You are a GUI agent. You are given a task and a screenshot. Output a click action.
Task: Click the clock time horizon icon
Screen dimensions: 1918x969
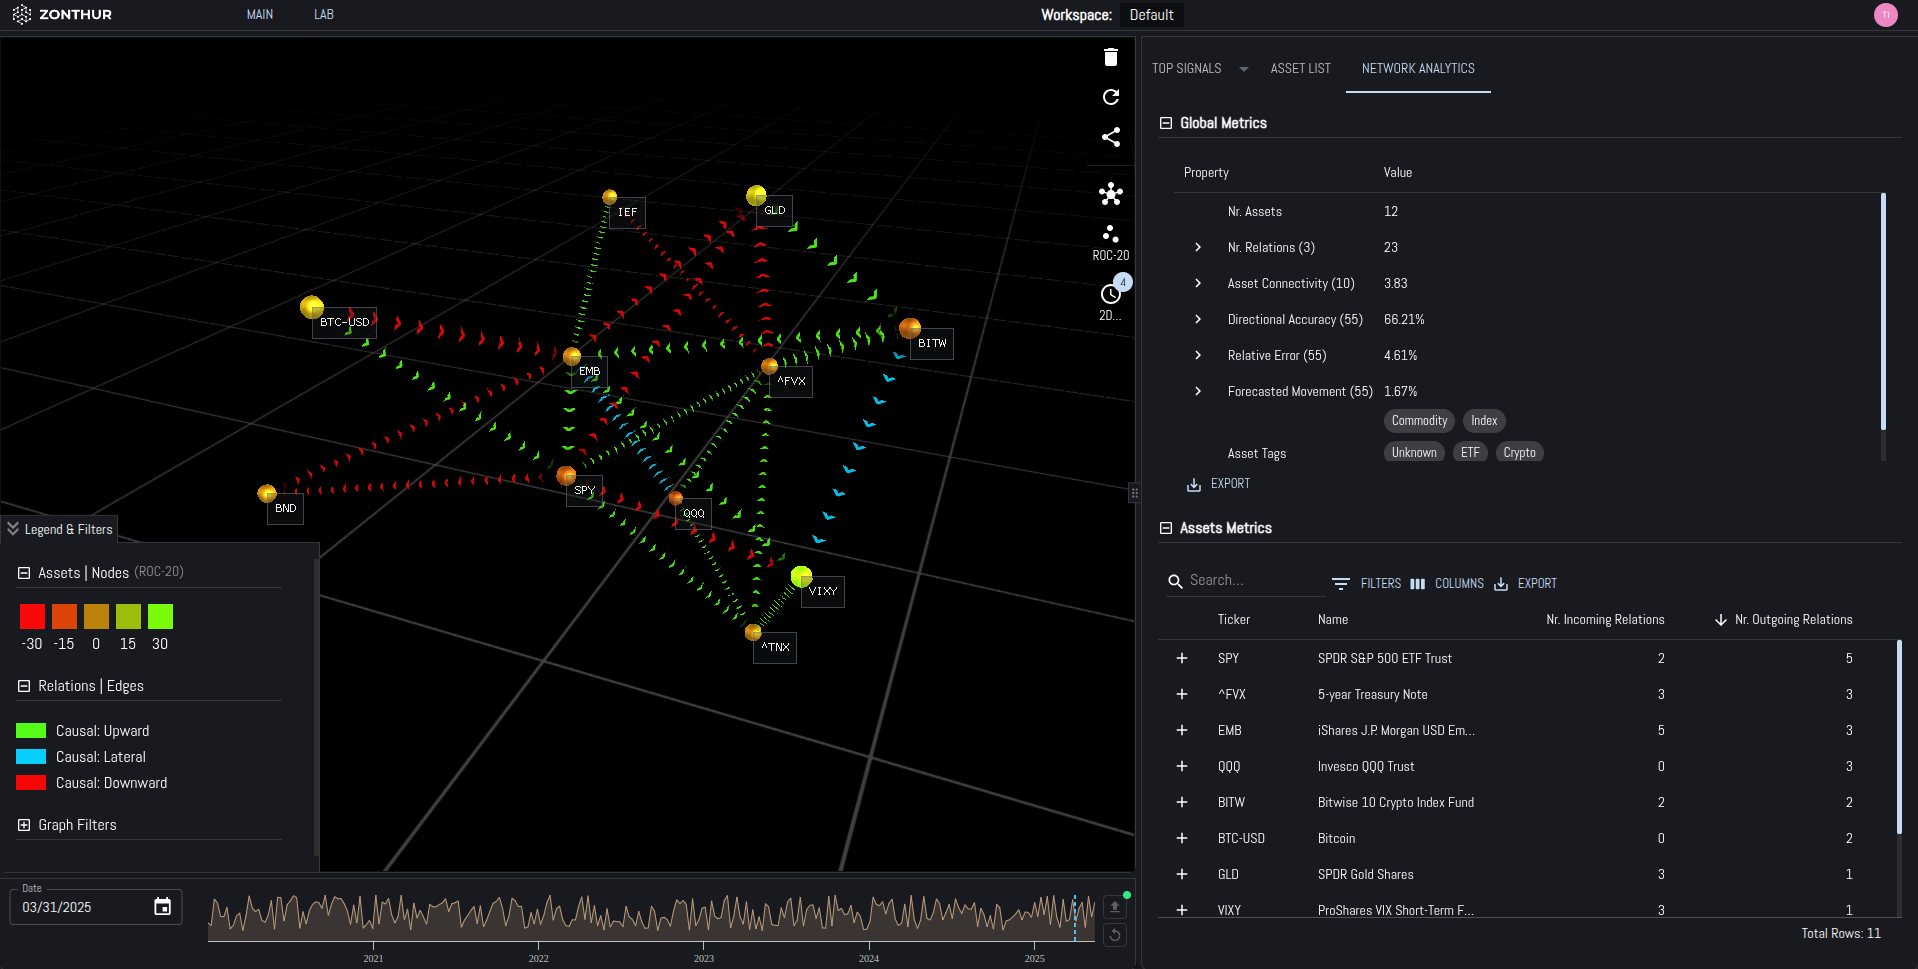(x=1110, y=295)
